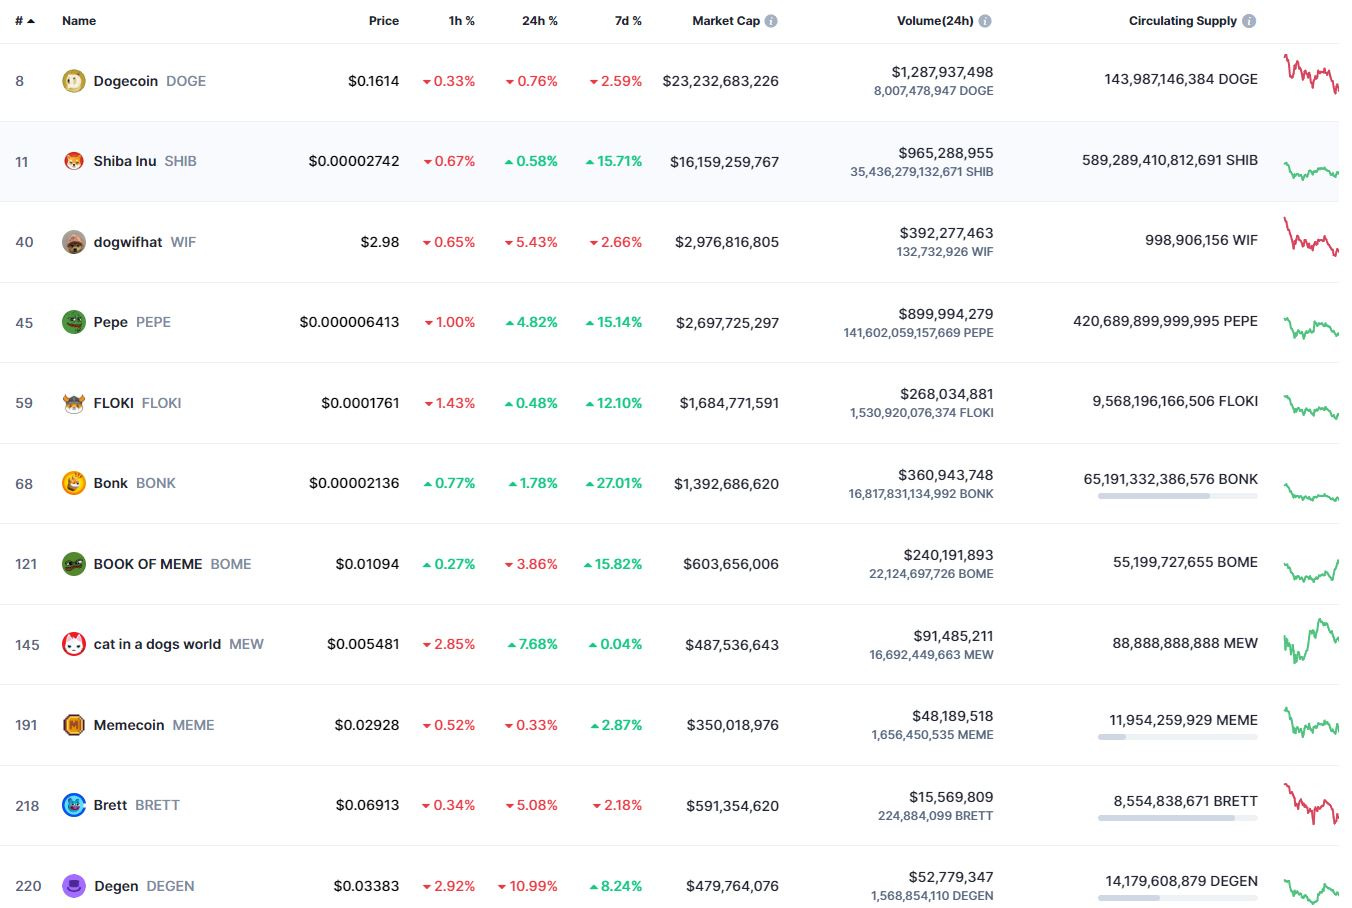This screenshot has width=1352, height=908.
Task: Click Pepe volume $899,994,279
Action: (x=946, y=314)
